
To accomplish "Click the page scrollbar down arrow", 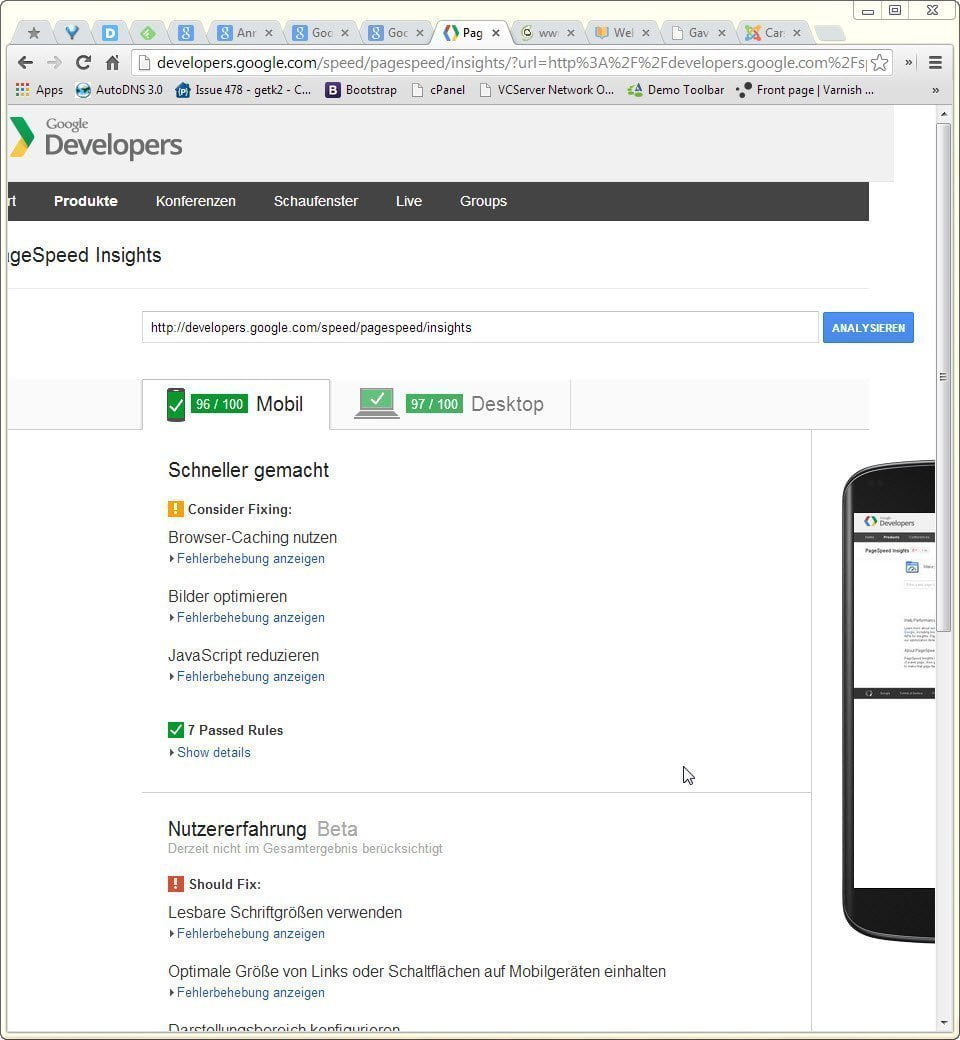I will click(943, 1023).
